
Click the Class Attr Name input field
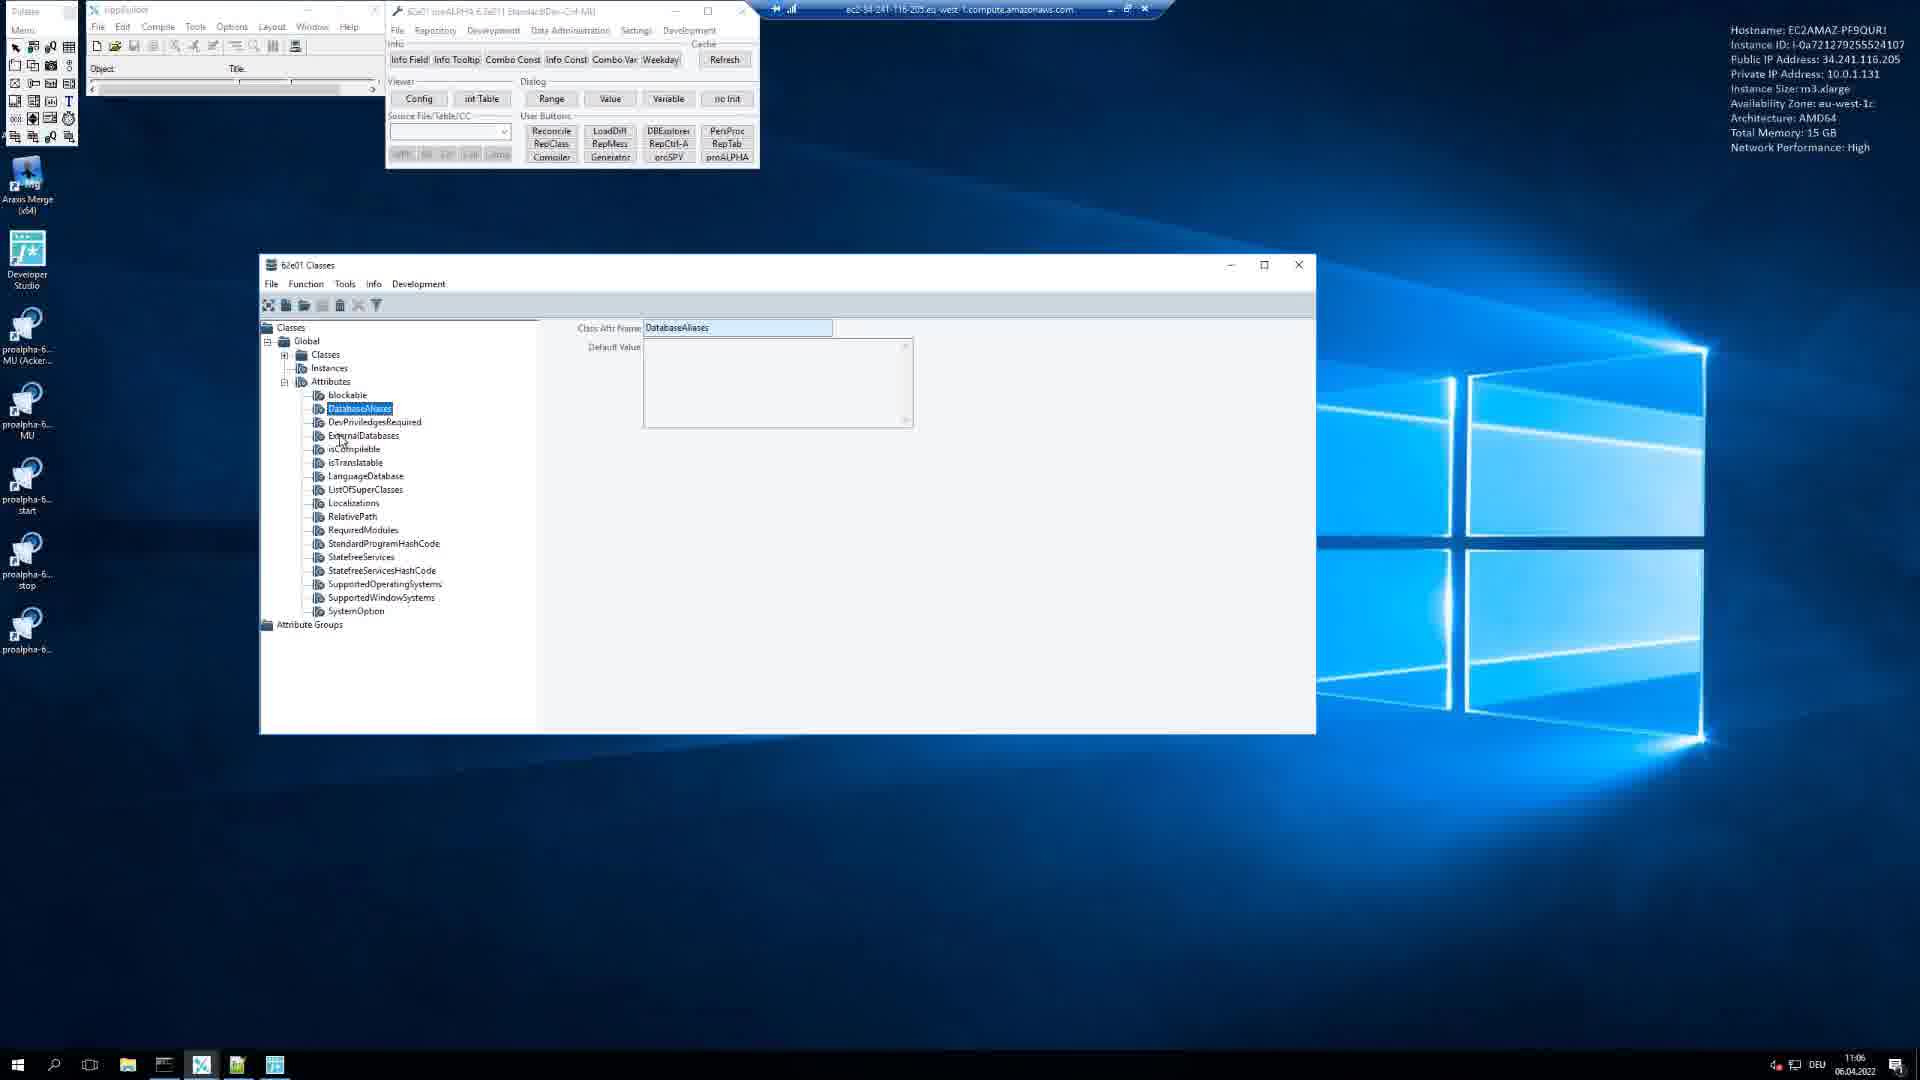(x=738, y=328)
